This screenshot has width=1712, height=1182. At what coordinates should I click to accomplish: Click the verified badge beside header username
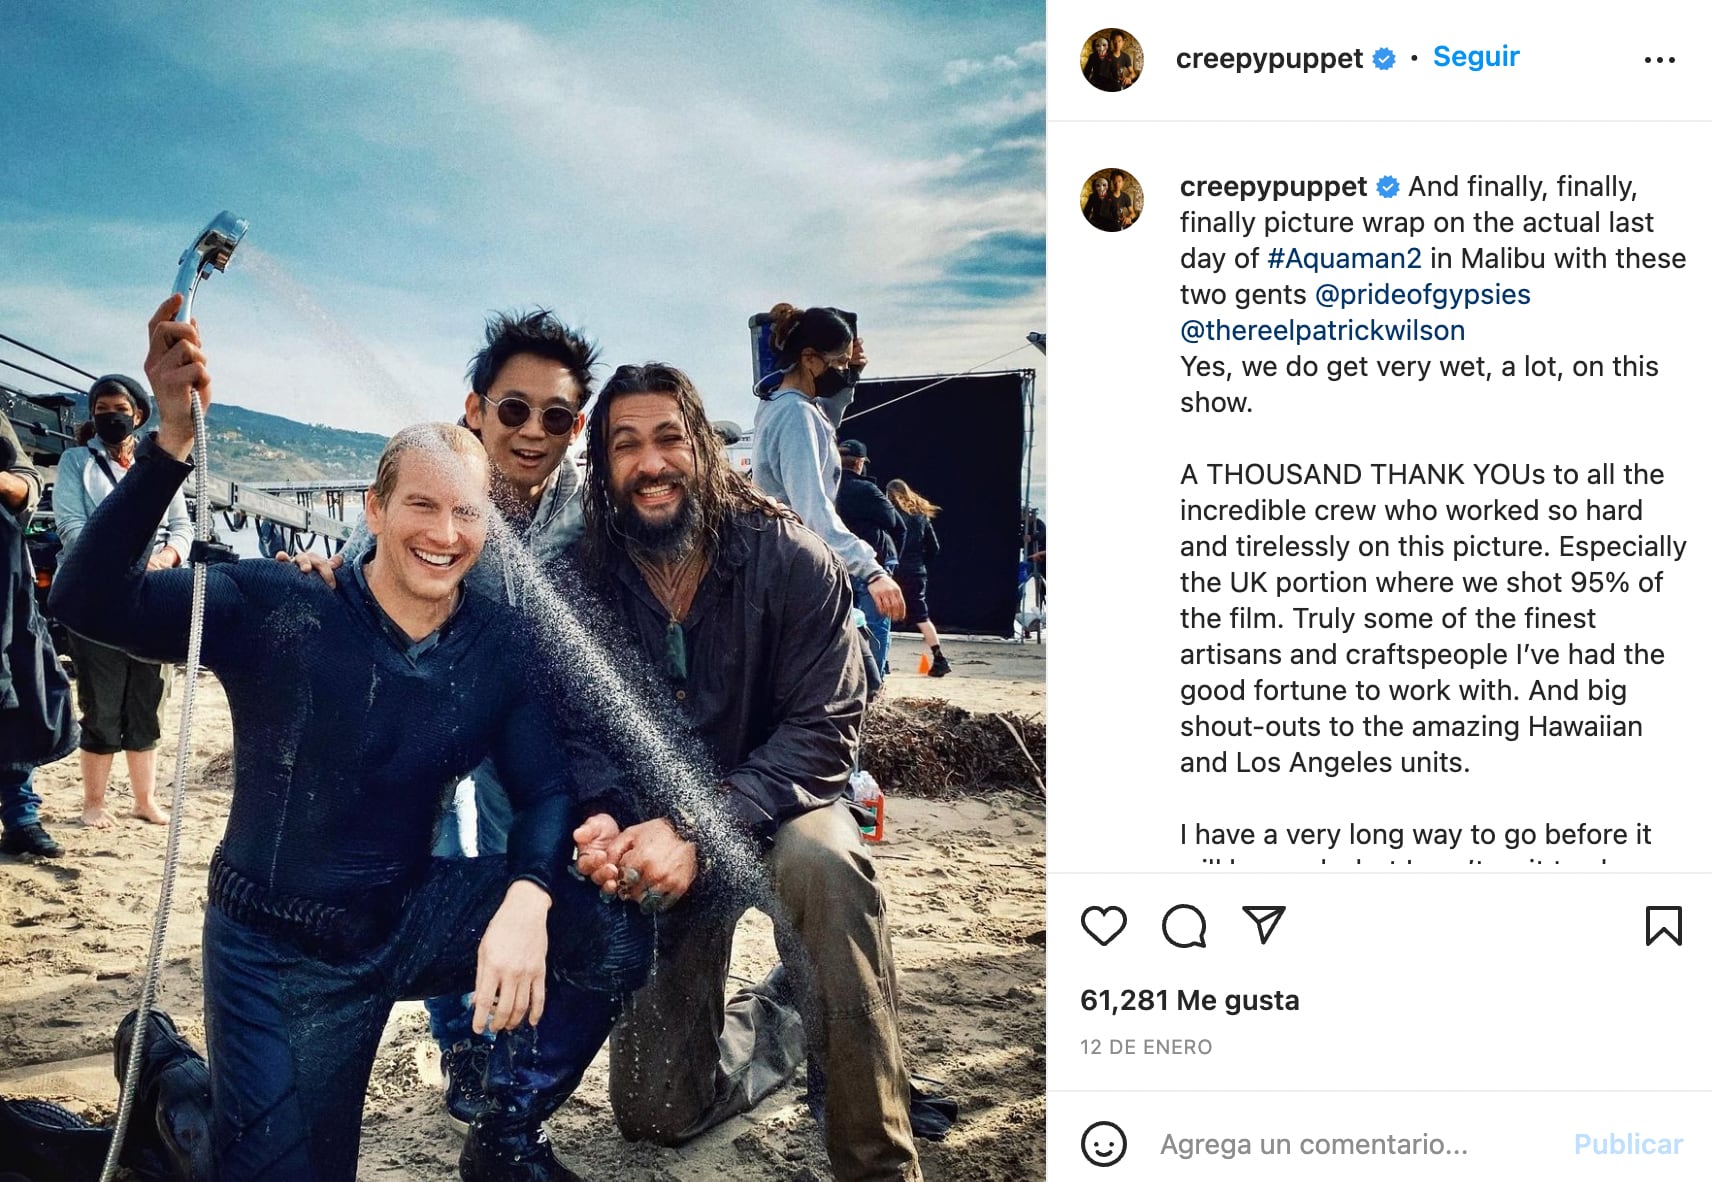(x=1384, y=59)
